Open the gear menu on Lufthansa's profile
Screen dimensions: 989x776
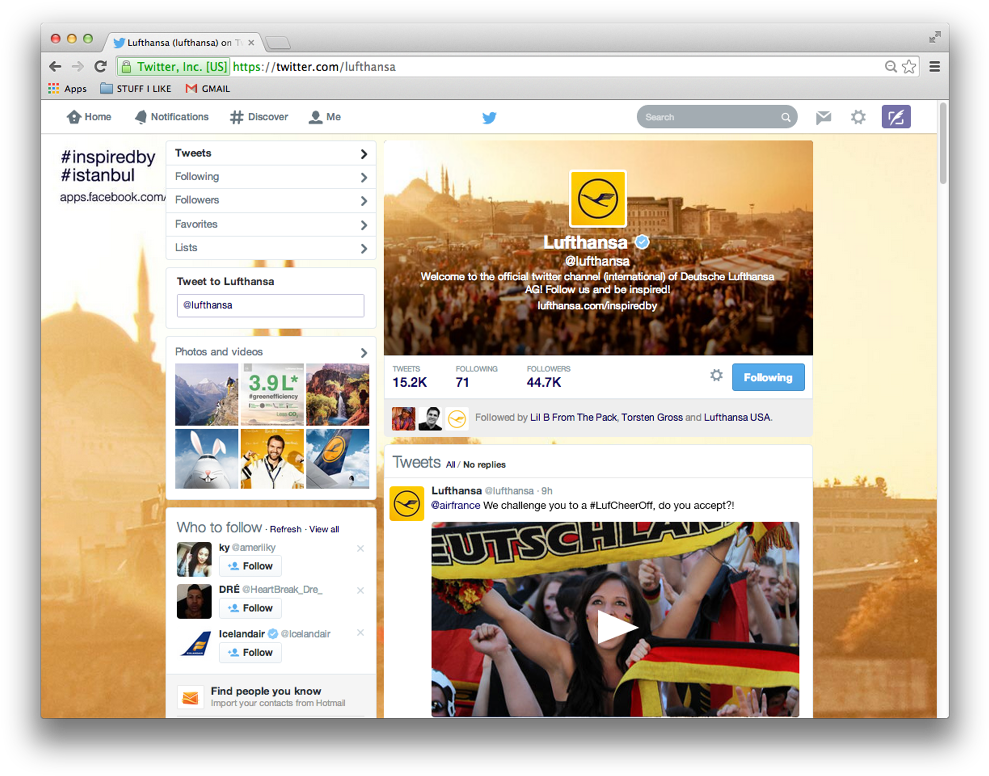(716, 376)
